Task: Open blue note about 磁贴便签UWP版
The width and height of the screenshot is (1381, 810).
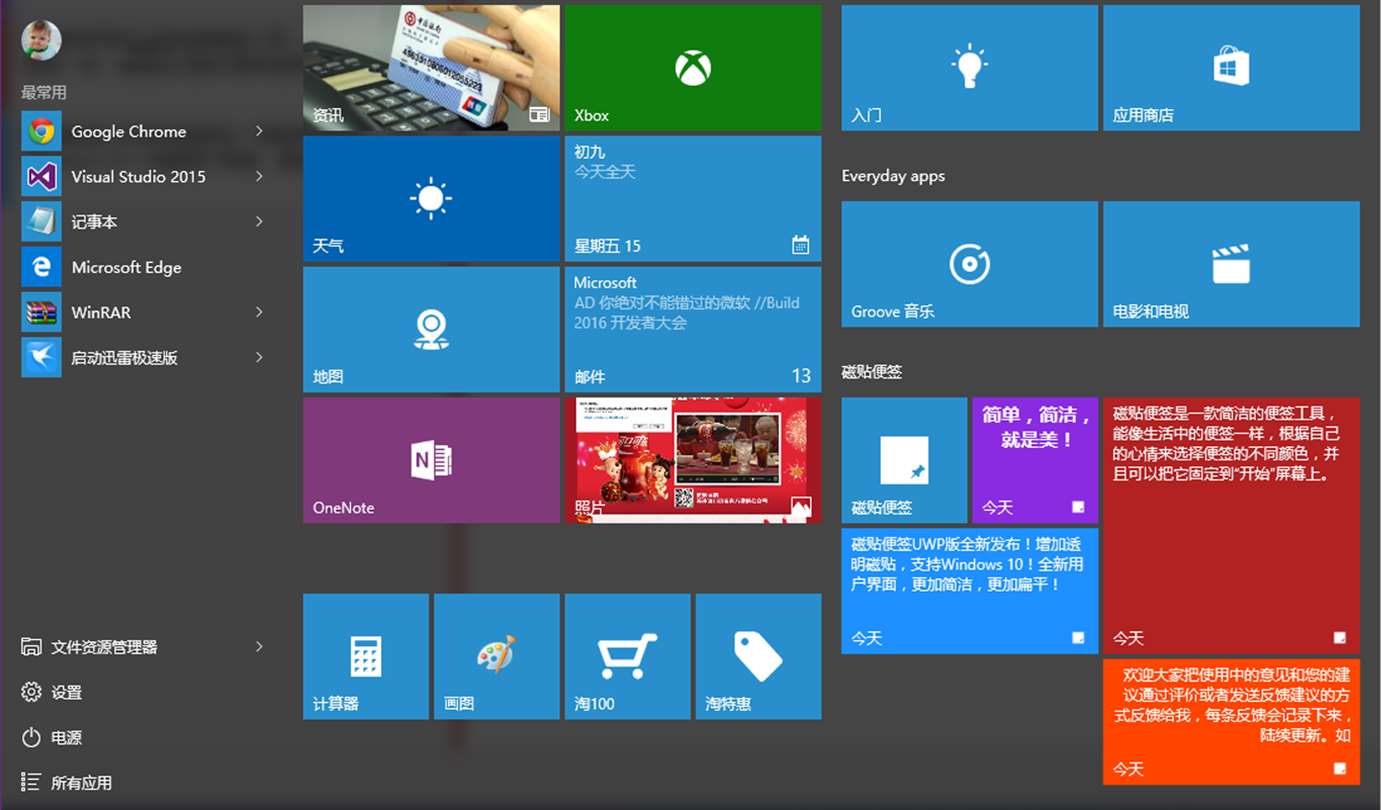Action: click(970, 591)
